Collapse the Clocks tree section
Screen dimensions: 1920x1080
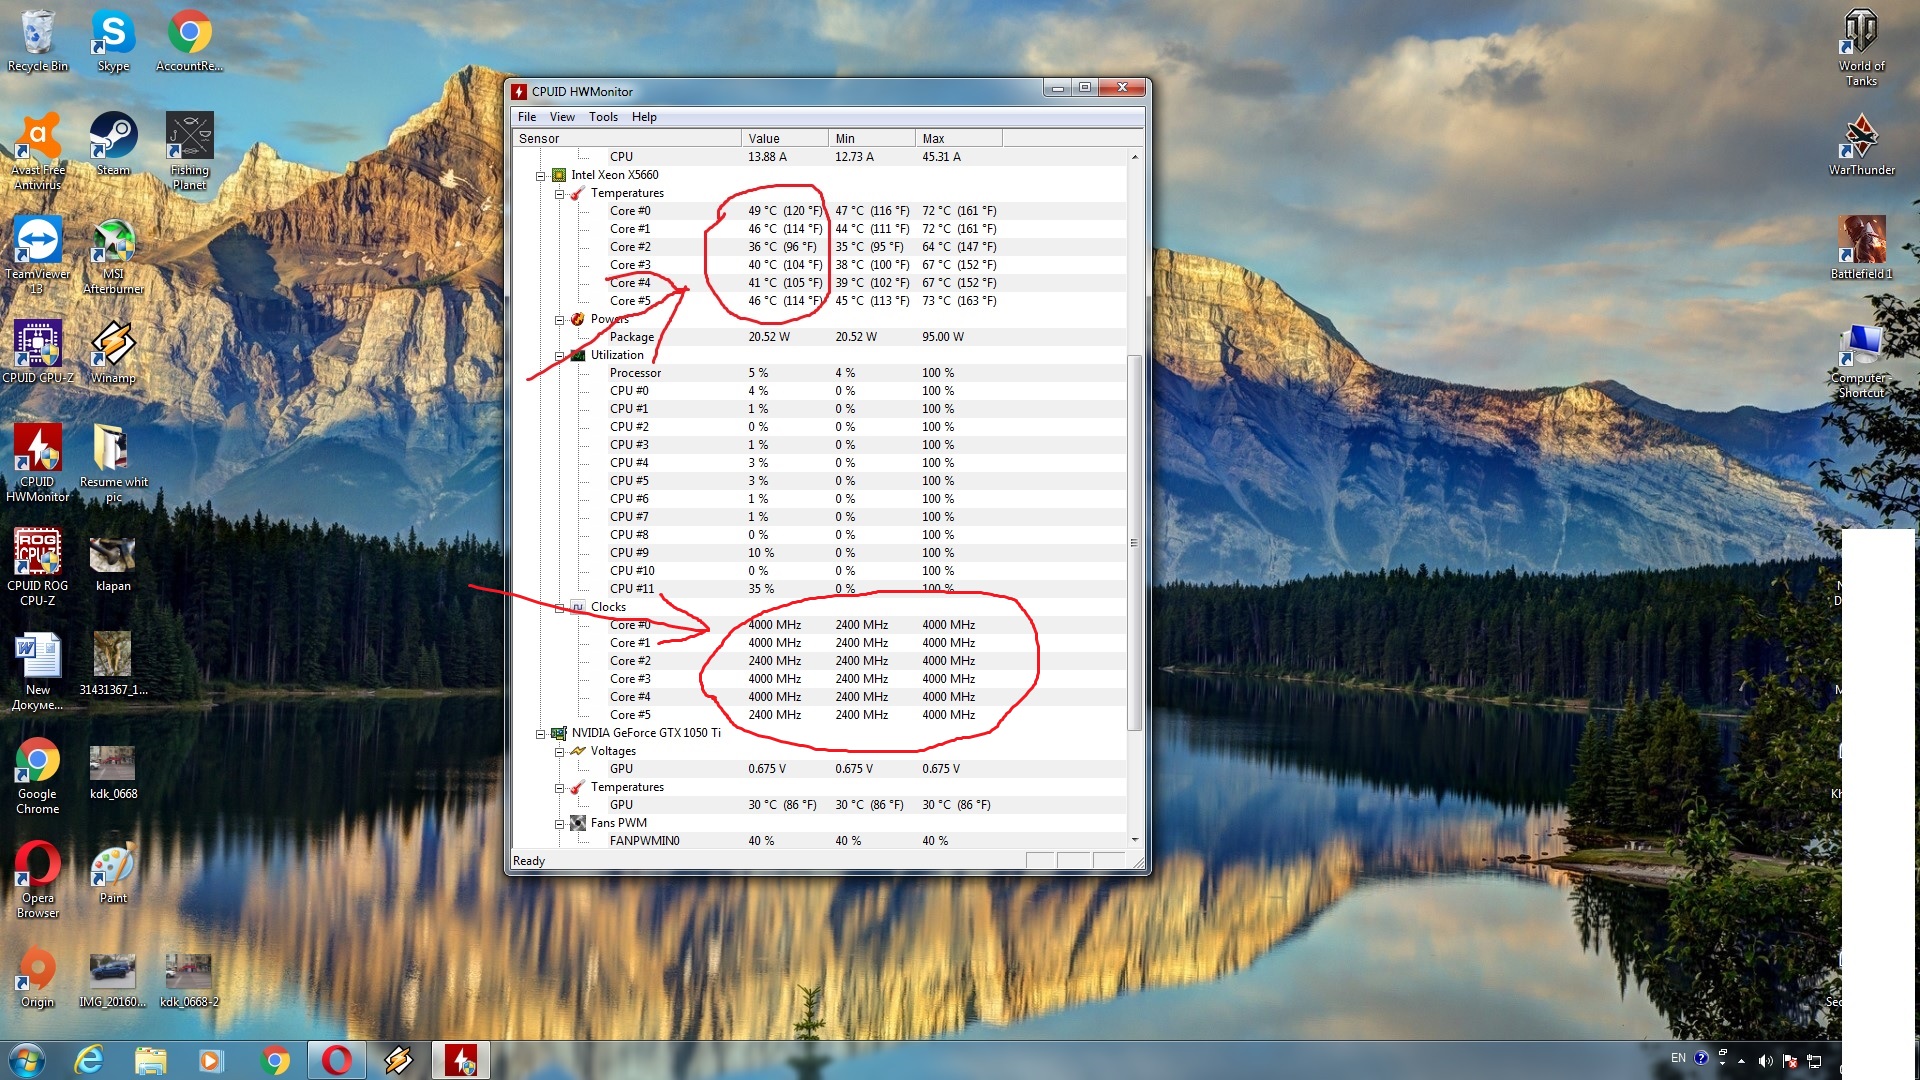(560, 607)
